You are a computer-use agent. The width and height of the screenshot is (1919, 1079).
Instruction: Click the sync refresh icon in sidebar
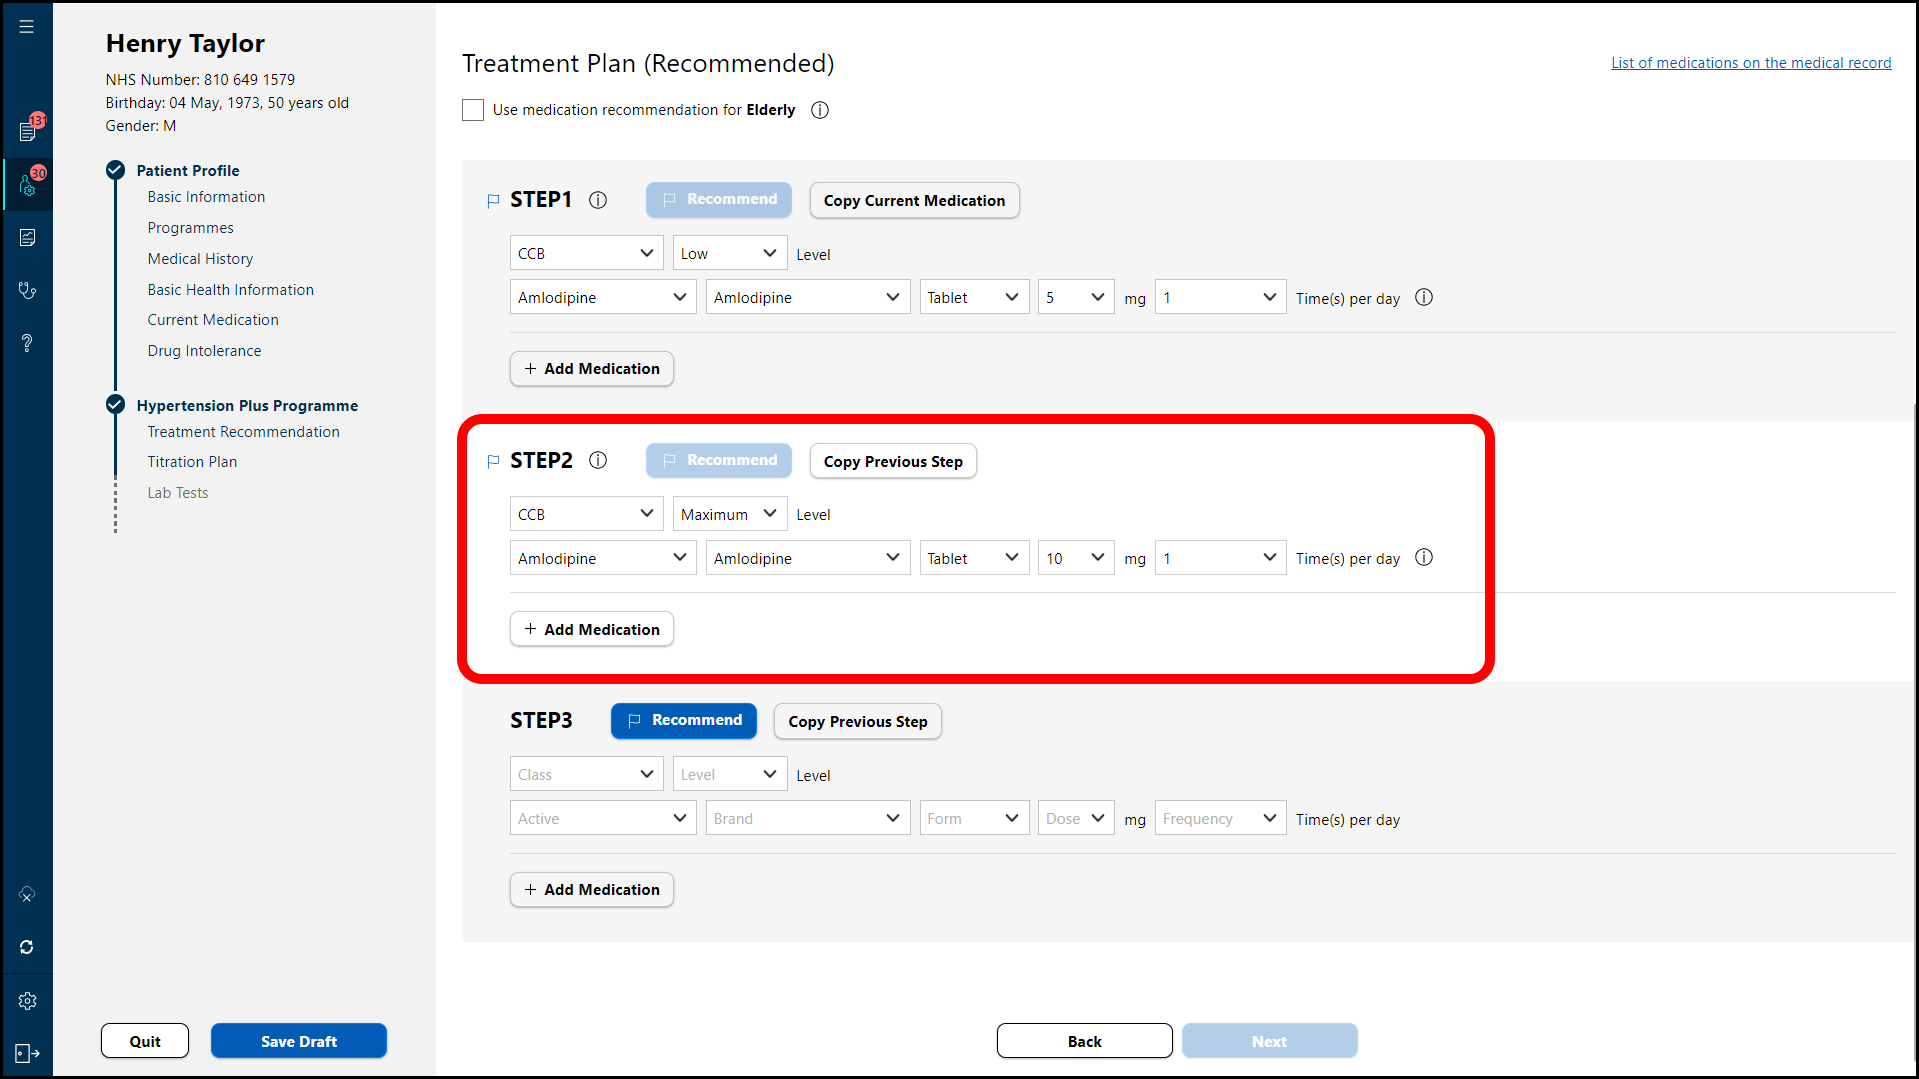pyautogui.click(x=27, y=947)
